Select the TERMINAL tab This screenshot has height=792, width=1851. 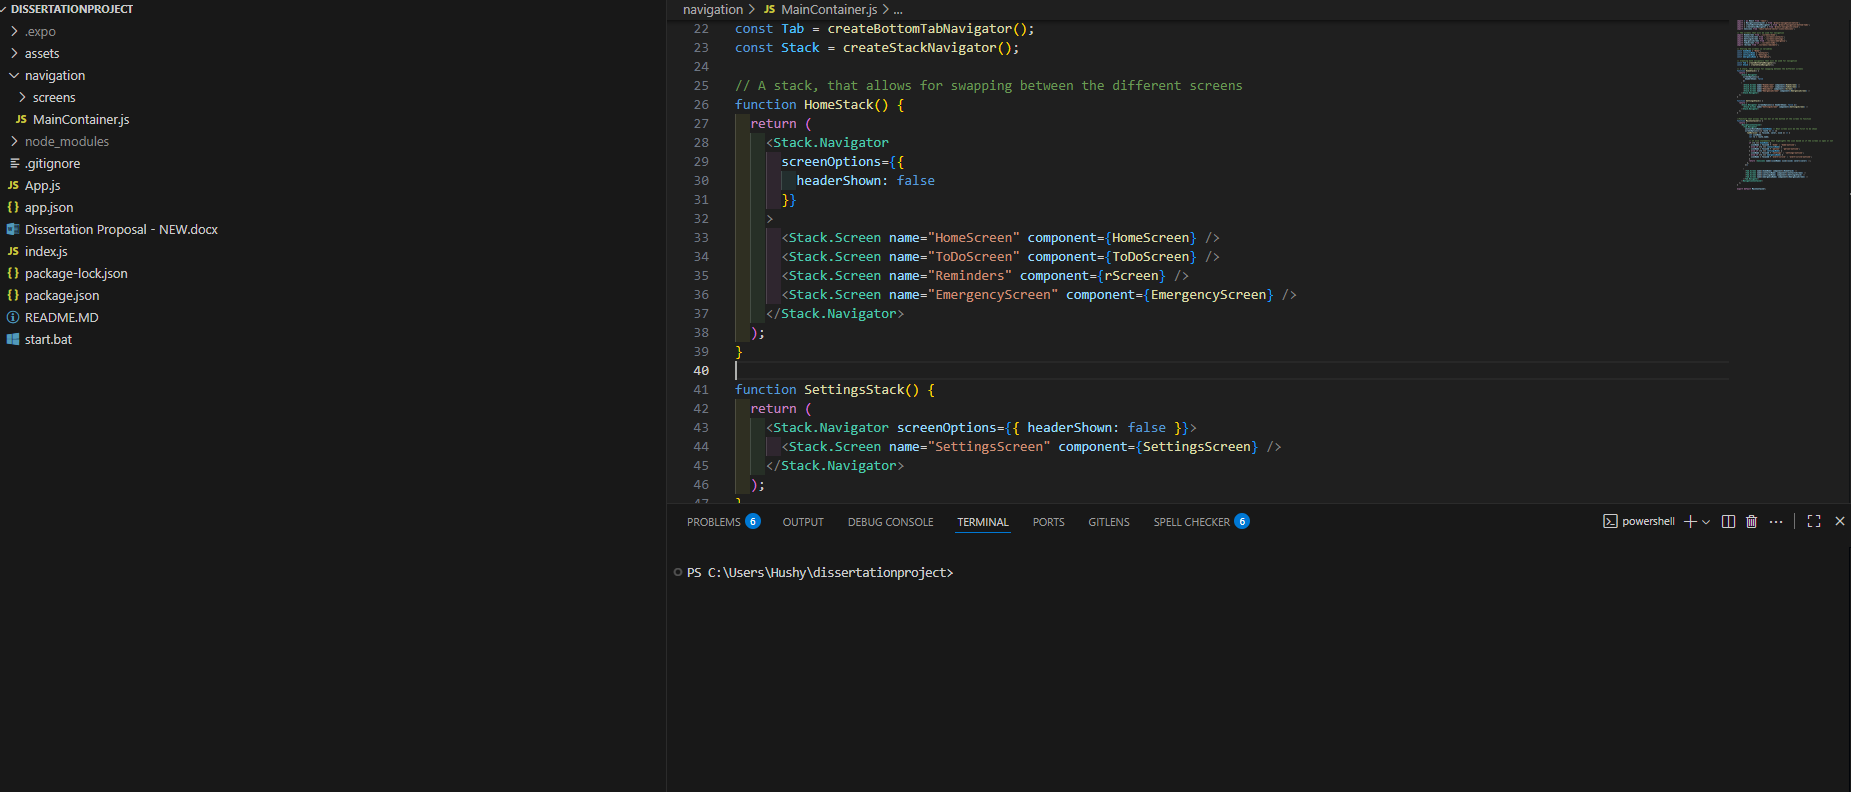point(983,522)
